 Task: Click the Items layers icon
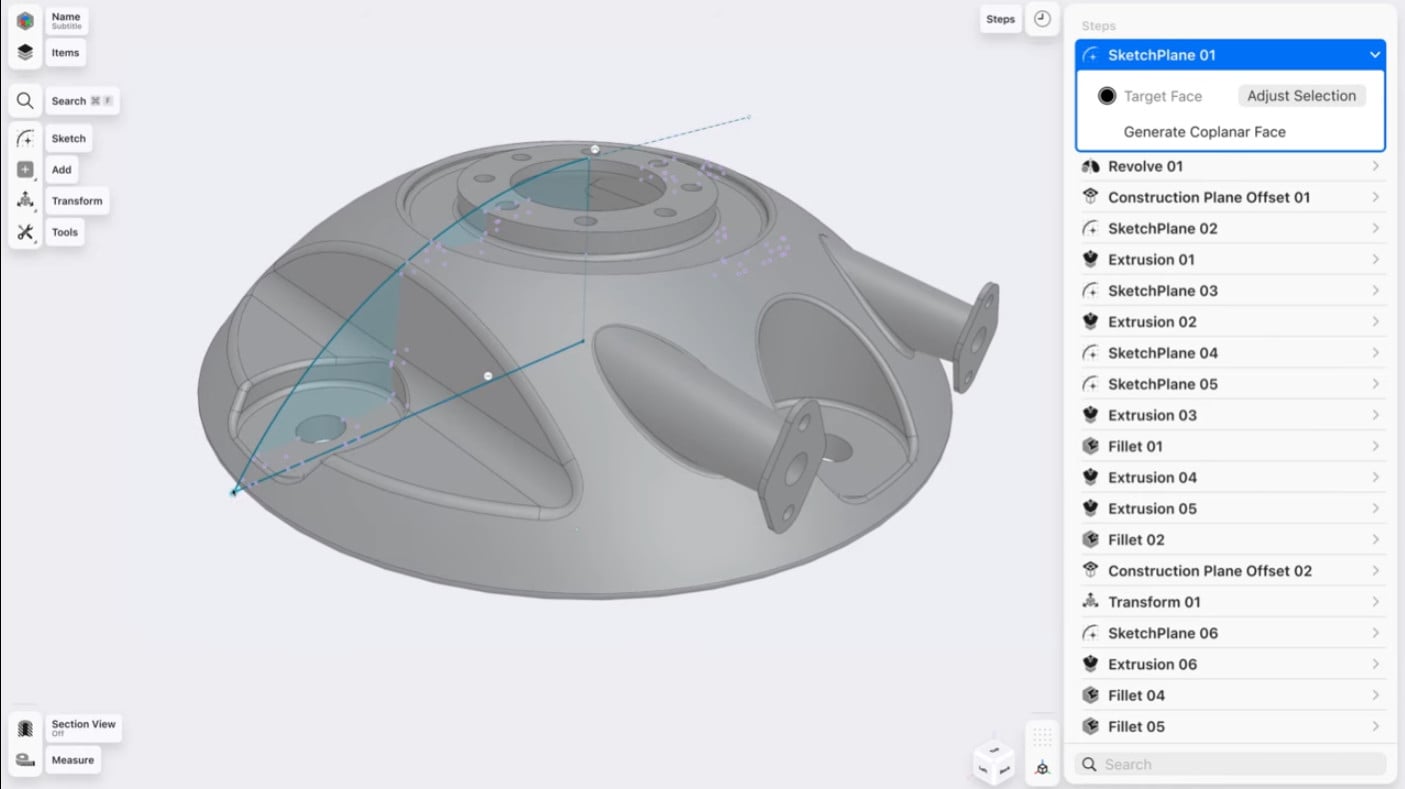tap(25, 53)
